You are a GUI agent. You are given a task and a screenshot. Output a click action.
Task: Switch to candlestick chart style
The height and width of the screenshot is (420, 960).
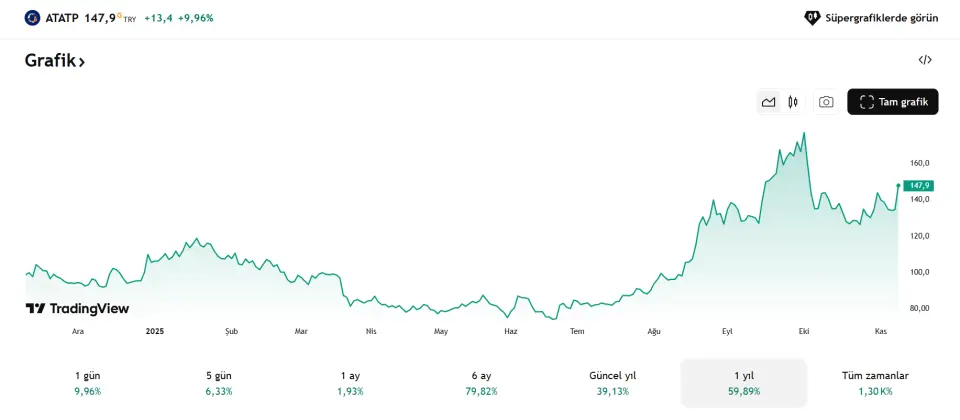793,102
